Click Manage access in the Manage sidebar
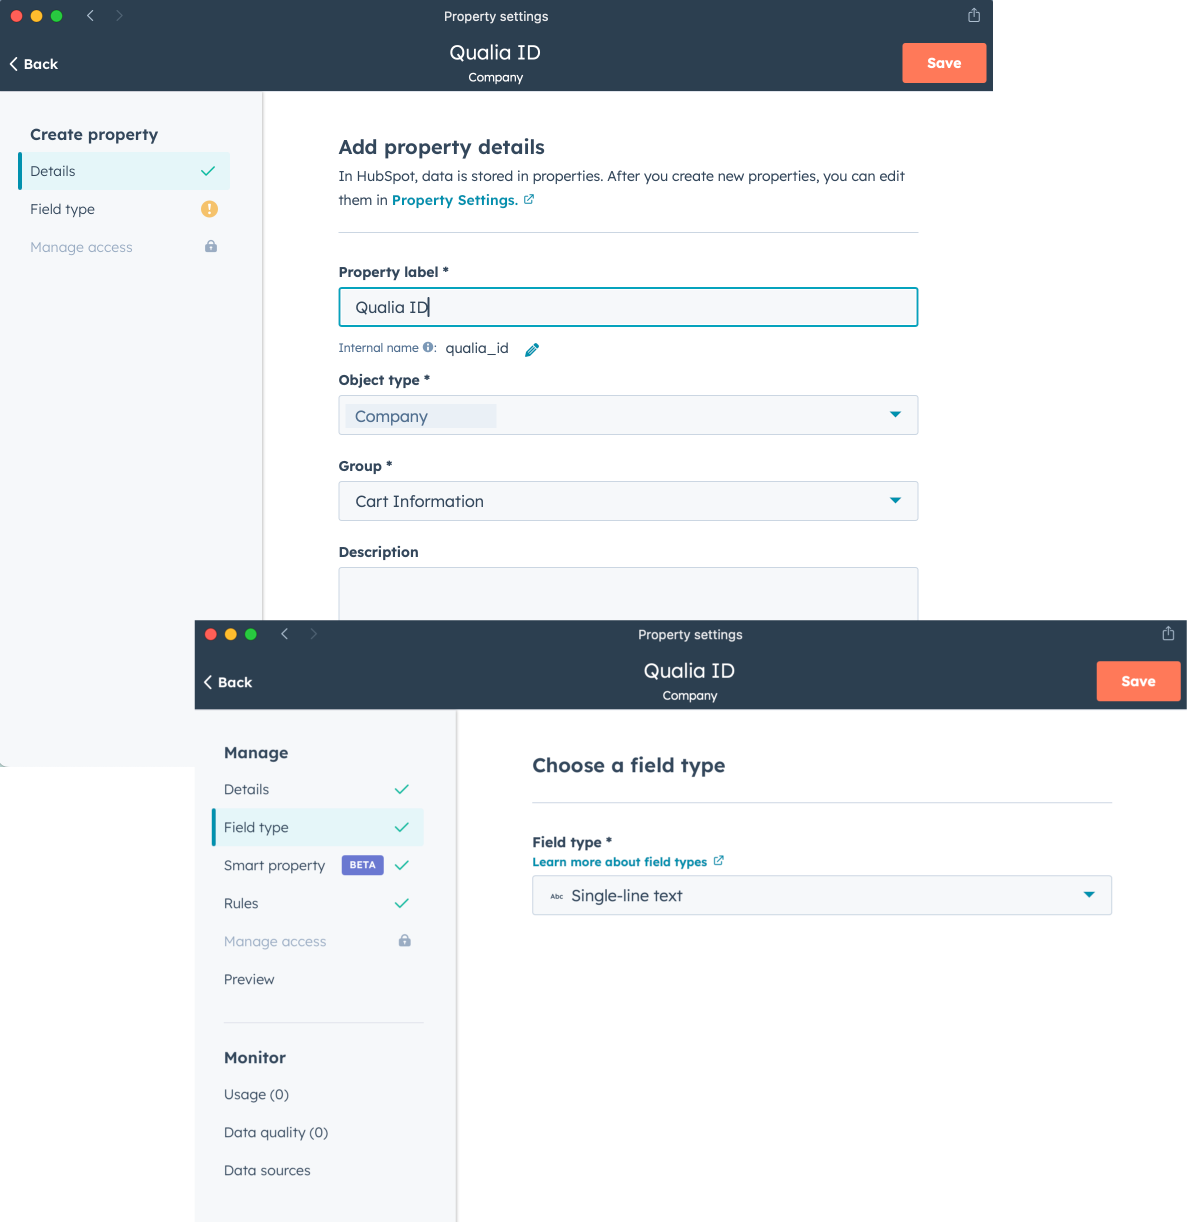The width and height of the screenshot is (1187, 1222). coord(275,941)
